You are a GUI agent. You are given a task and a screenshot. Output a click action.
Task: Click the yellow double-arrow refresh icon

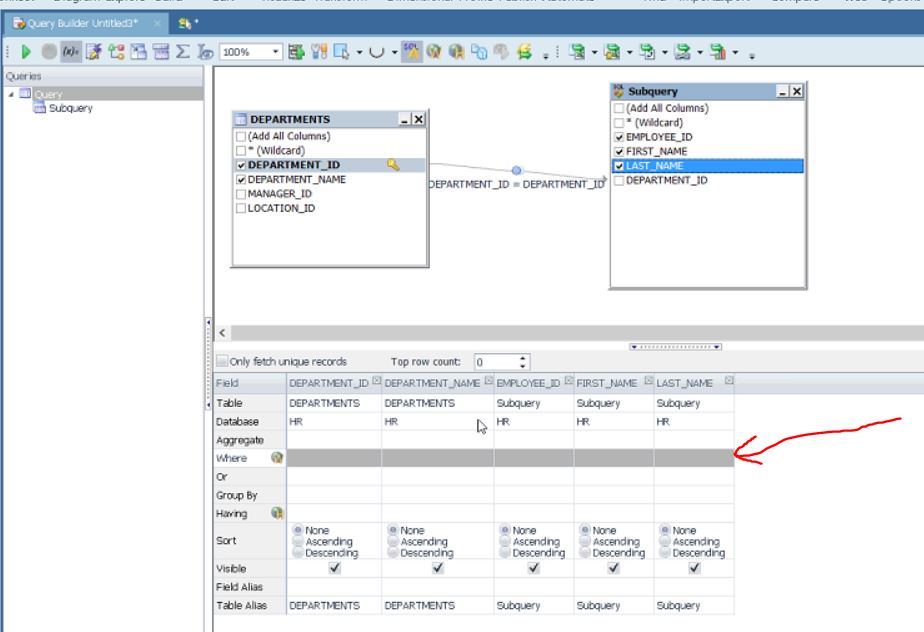tap(524, 52)
